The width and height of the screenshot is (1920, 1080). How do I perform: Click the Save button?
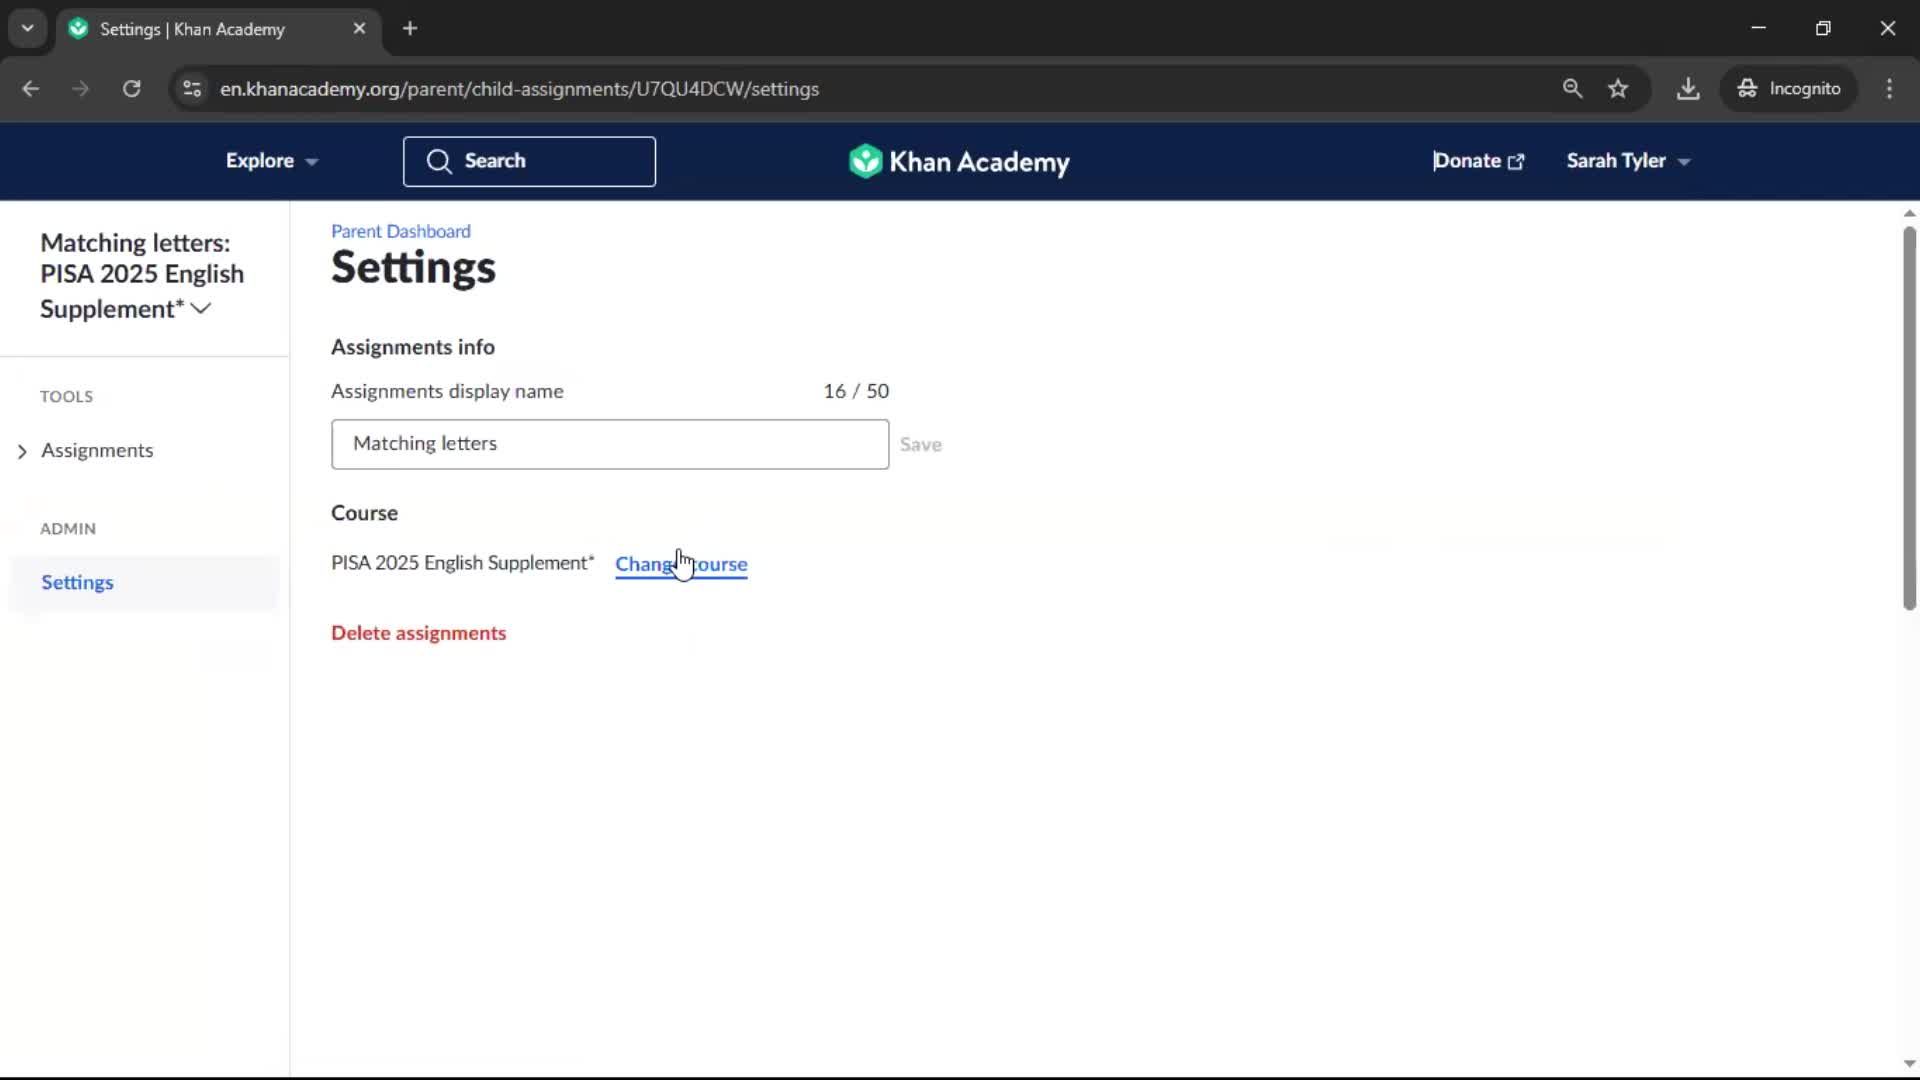[x=920, y=444]
